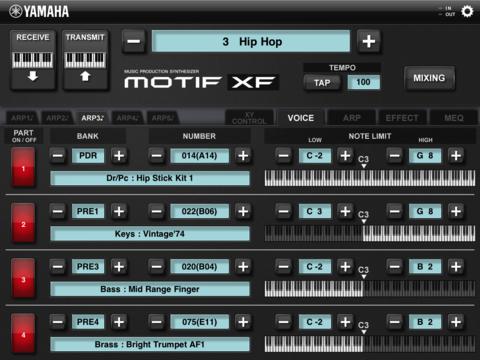The width and height of the screenshot is (480, 360).
Task: Increase Part 3 bank from PRE3
Action: [119, 267]
